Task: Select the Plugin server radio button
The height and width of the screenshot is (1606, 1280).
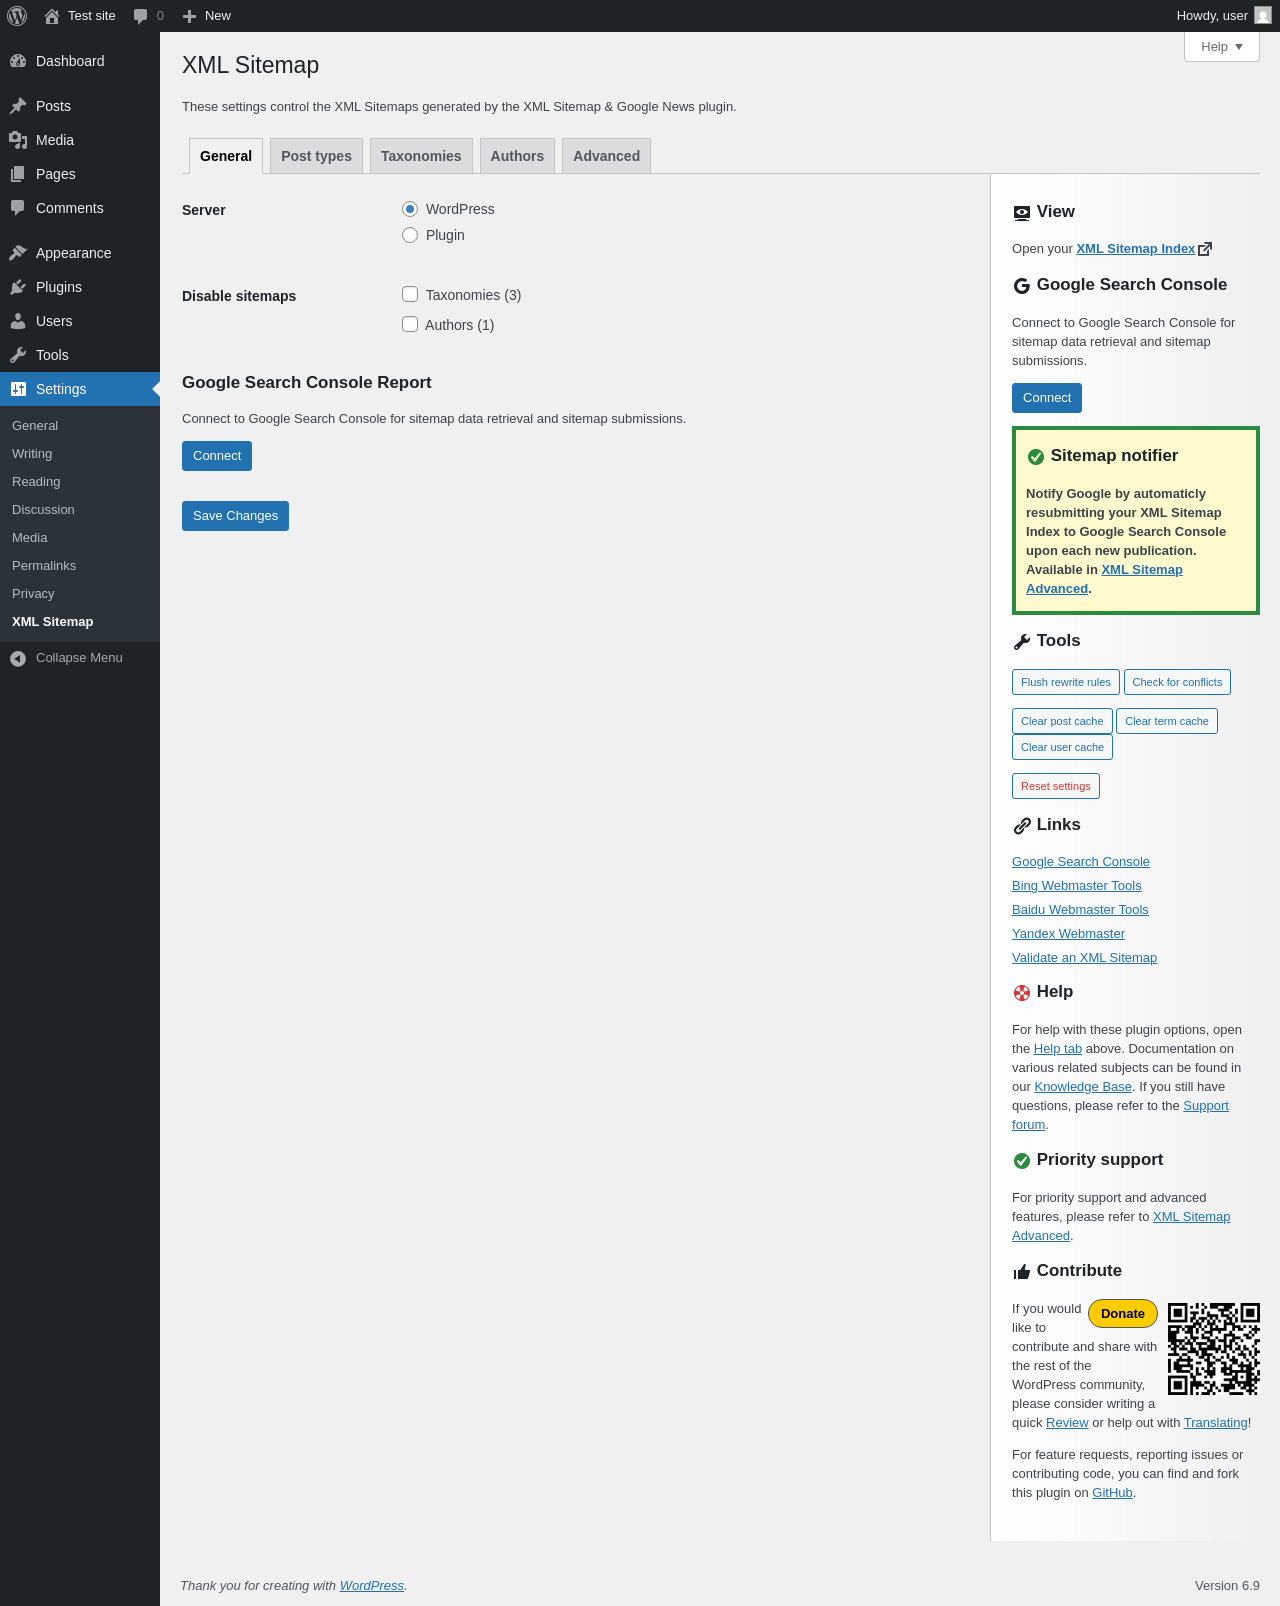Action: (x=410, y=235)
